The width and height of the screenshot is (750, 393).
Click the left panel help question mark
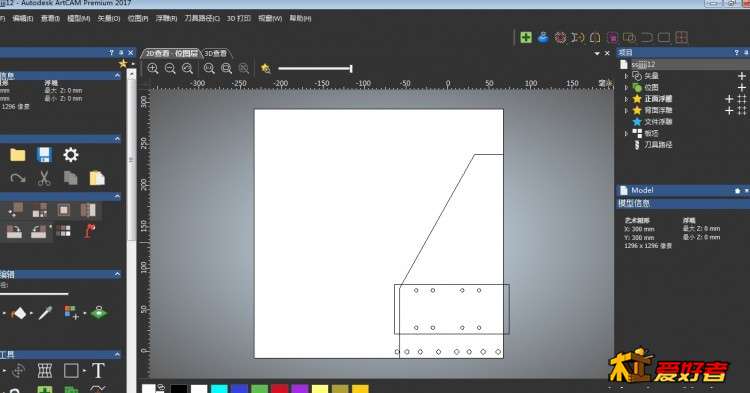[x=111, y=53]
